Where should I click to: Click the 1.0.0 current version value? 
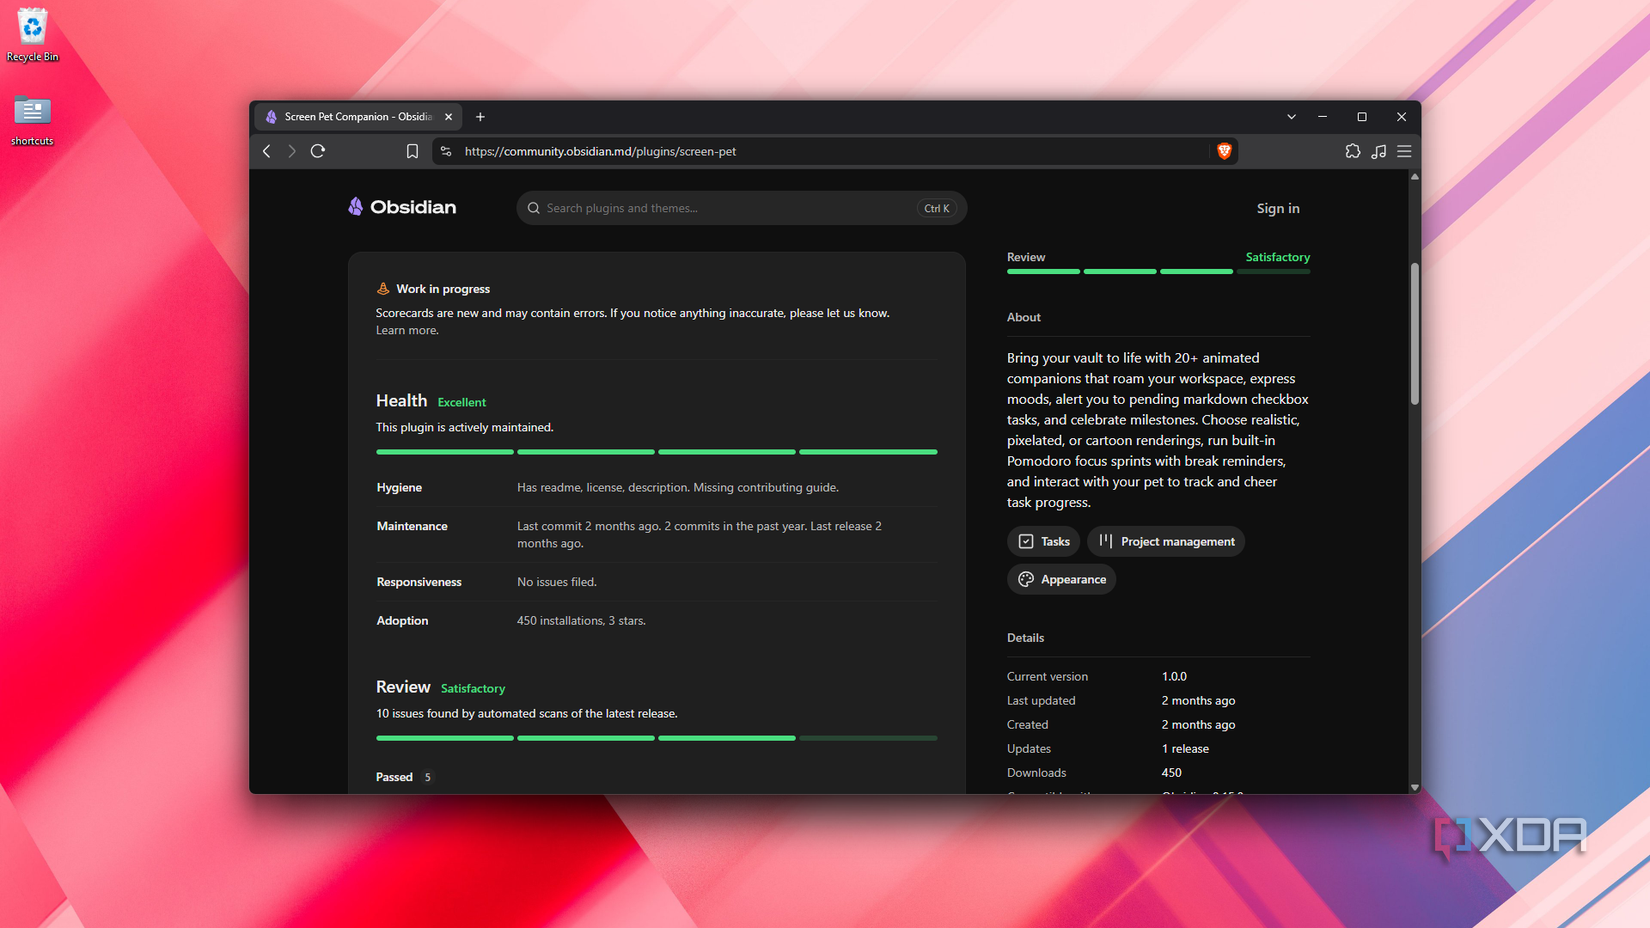coord(1174,676)
